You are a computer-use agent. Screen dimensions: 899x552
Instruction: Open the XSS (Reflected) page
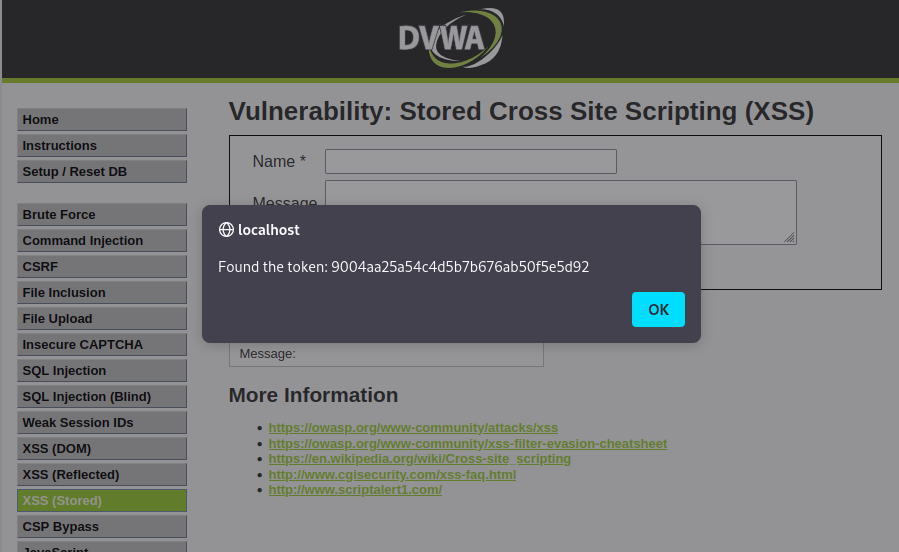pyautogui.click(x=101, y=475)
